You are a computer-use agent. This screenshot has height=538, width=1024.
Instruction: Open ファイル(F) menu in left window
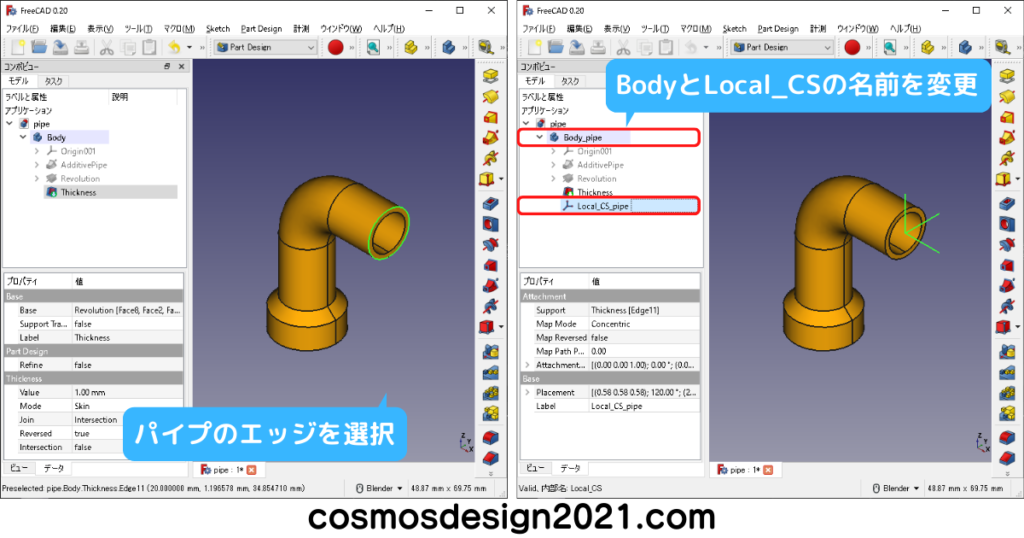[22, 29]
